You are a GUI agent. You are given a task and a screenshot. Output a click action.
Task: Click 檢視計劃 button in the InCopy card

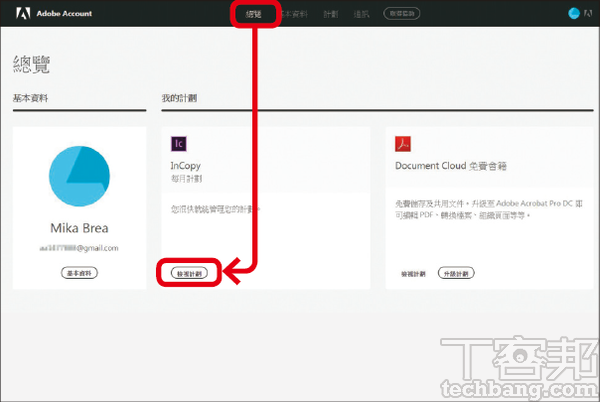click(189, 273)
